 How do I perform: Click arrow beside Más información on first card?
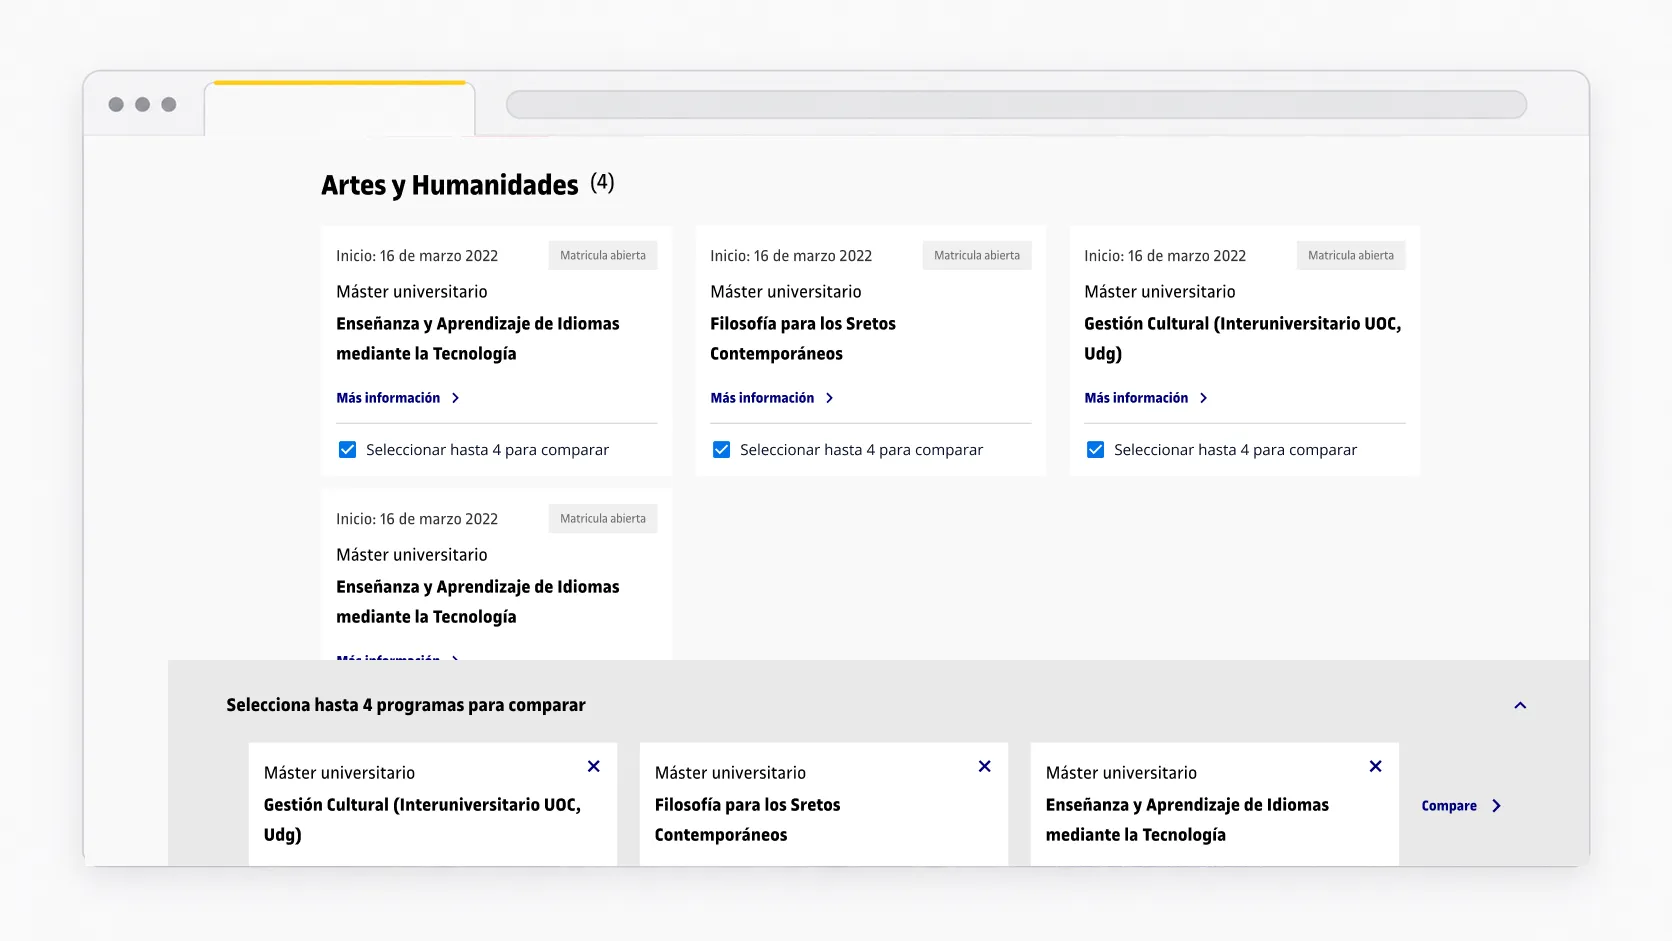pyautogui.click(x=455, y=398)
